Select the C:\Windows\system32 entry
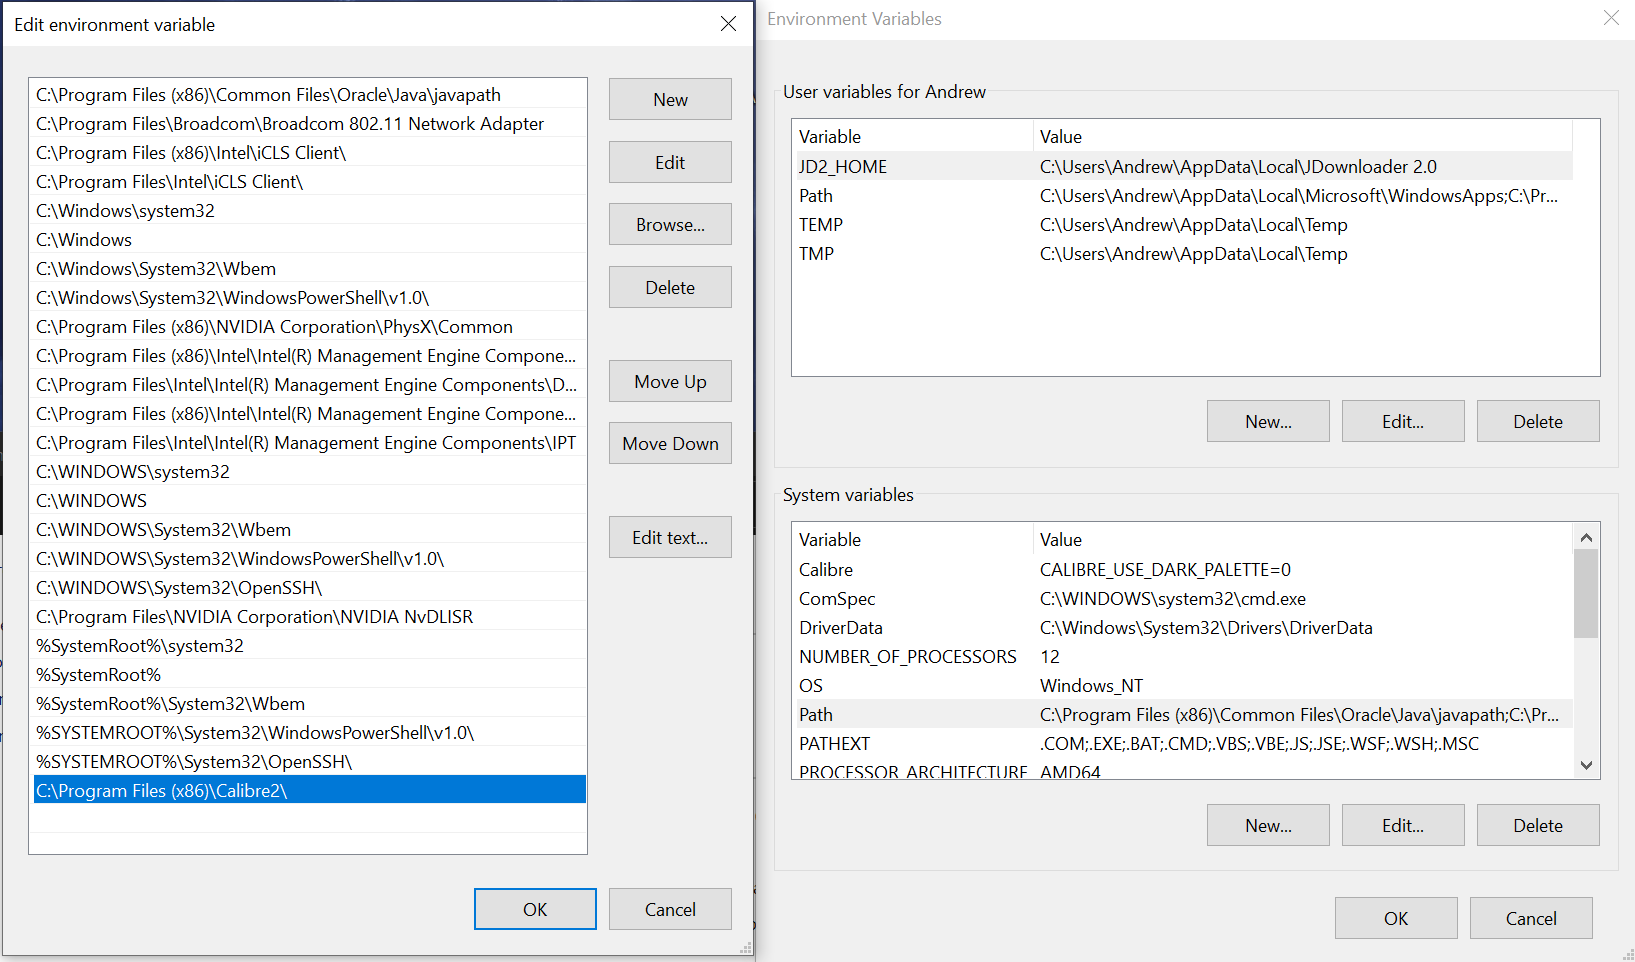This screenshot has width=1635, height=962. pos(310,210)
